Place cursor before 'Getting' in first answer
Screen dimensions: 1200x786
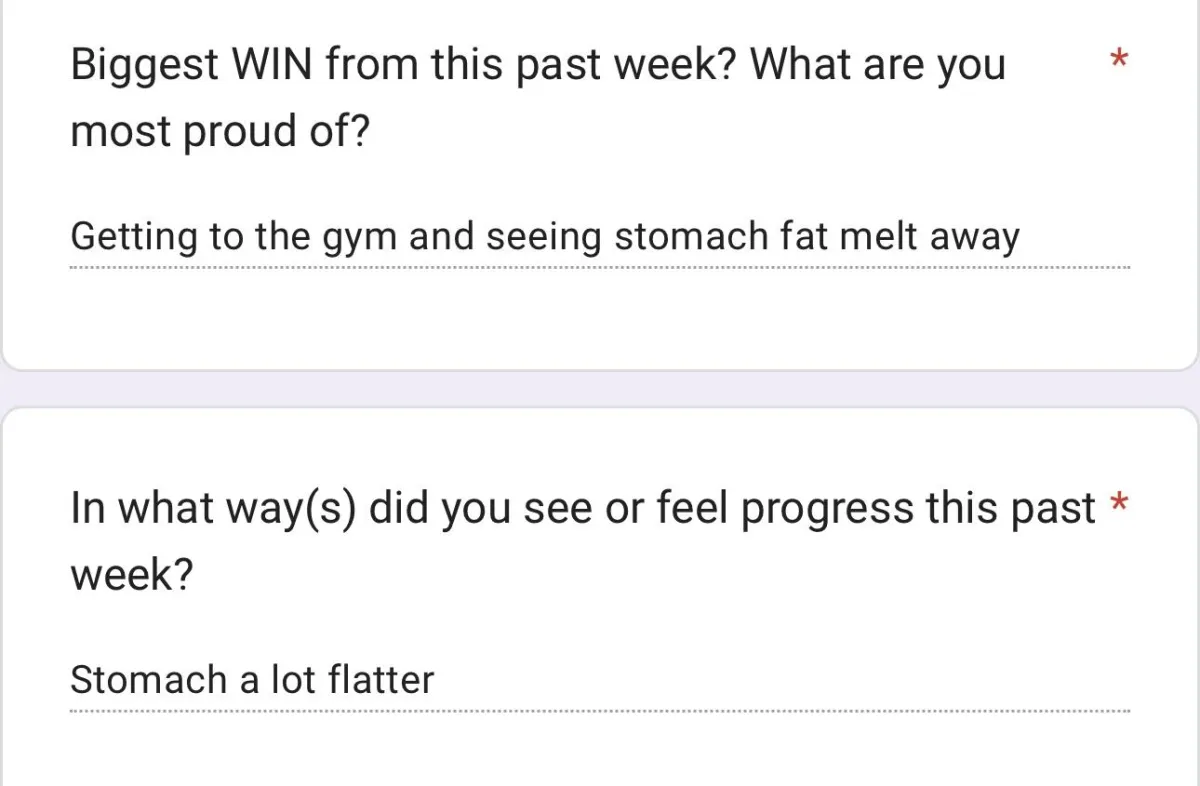pos(71,238)
